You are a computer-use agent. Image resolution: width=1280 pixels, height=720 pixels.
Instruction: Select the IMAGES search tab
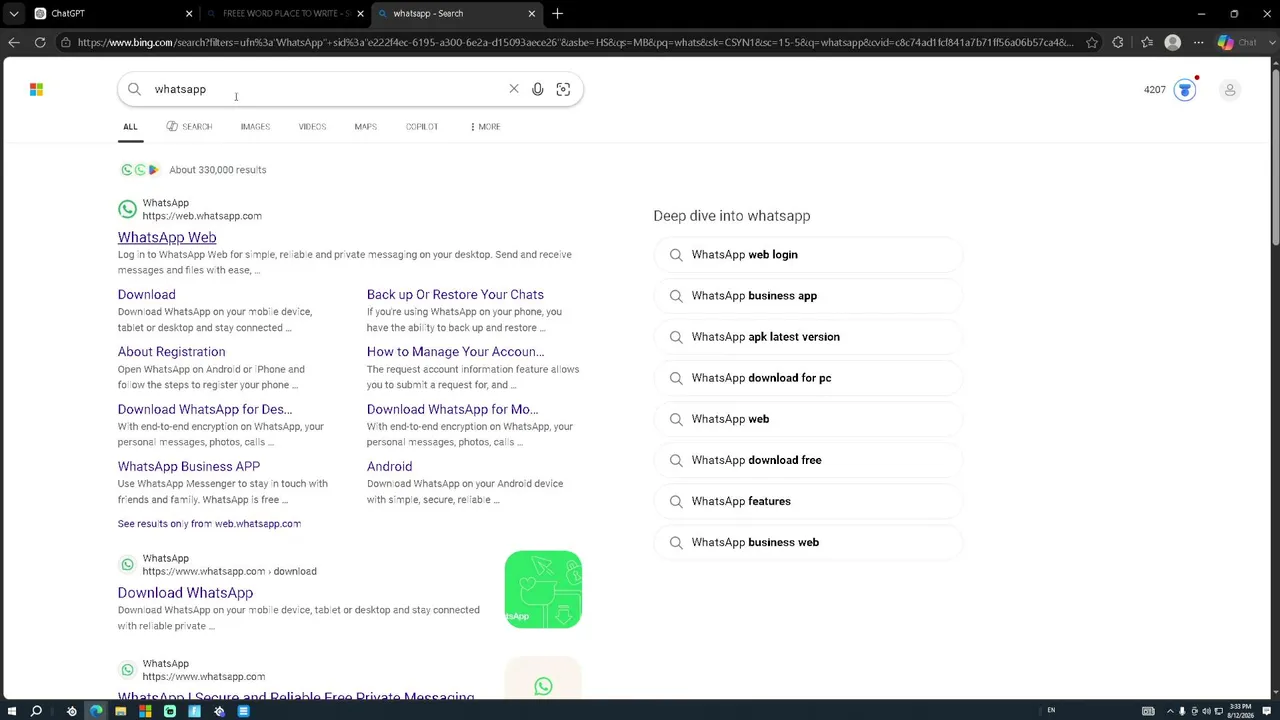point(255,127)
